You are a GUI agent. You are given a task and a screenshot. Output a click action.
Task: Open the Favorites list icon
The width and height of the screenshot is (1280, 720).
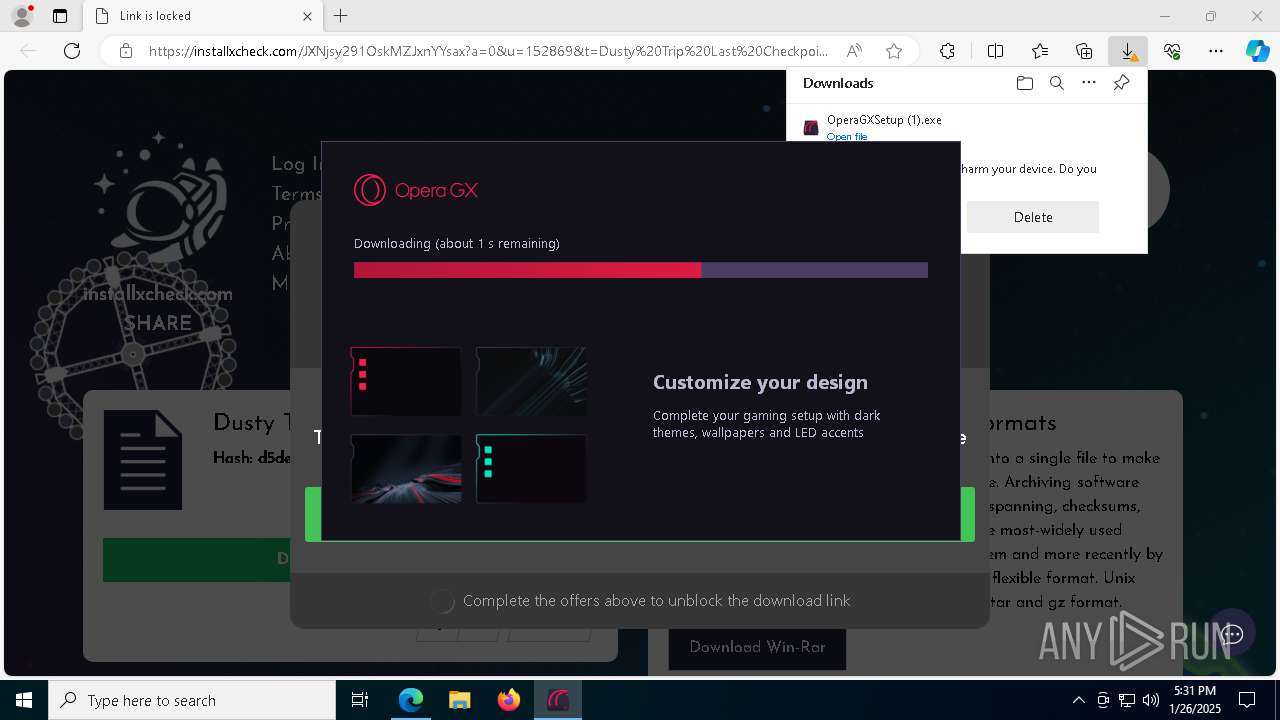[x=1040, y=51]
